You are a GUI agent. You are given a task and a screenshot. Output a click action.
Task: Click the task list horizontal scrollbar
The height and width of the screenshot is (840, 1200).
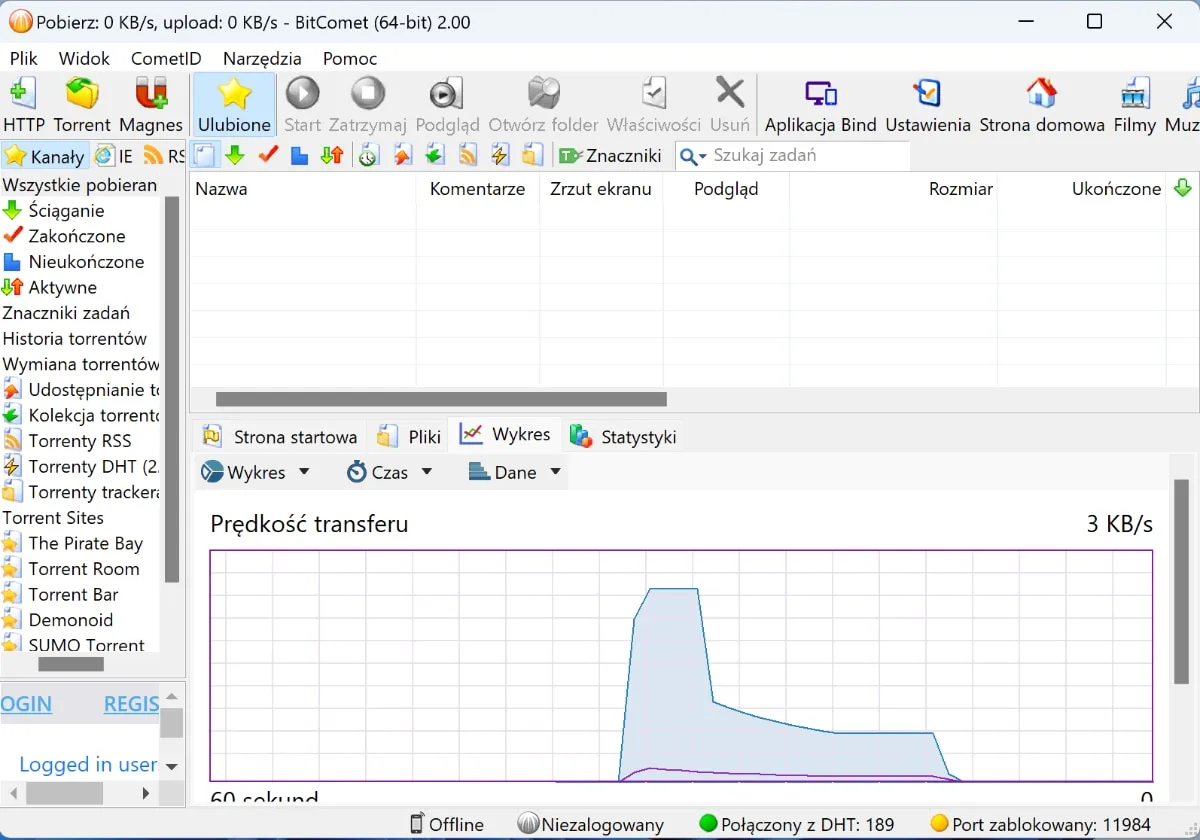pos(441,399)
